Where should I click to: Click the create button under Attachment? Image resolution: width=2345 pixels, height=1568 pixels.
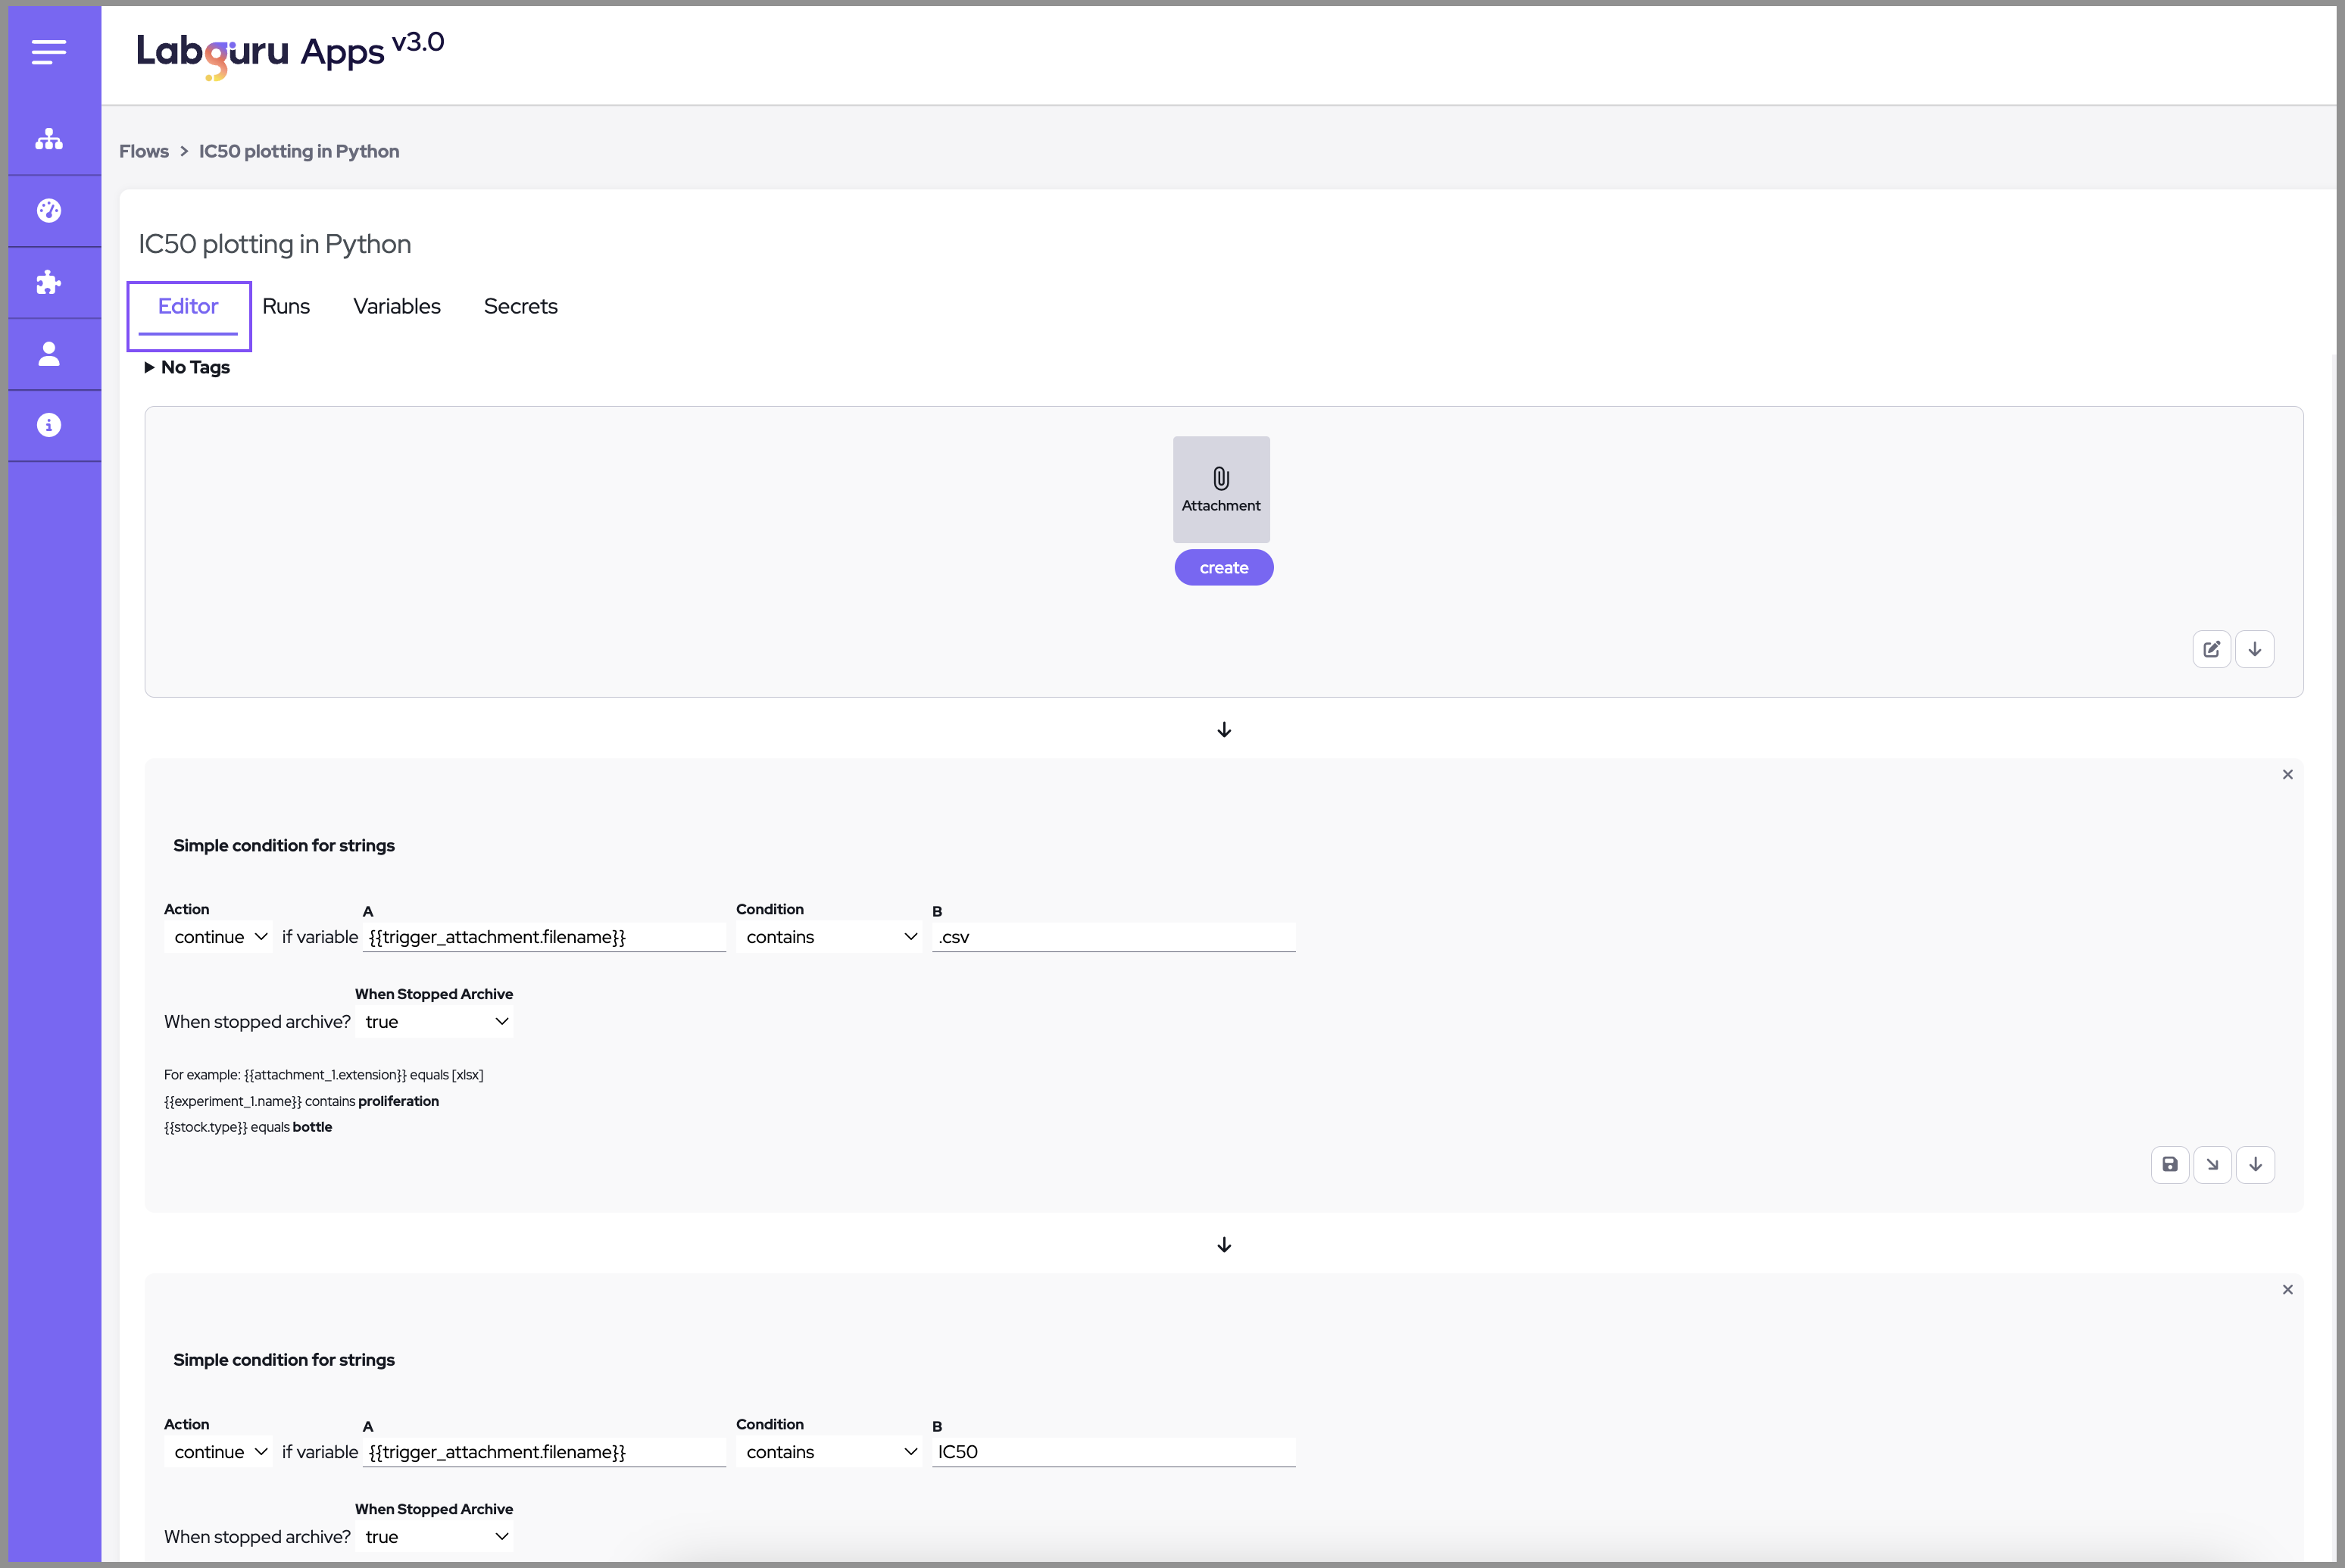pos(1223,567)
